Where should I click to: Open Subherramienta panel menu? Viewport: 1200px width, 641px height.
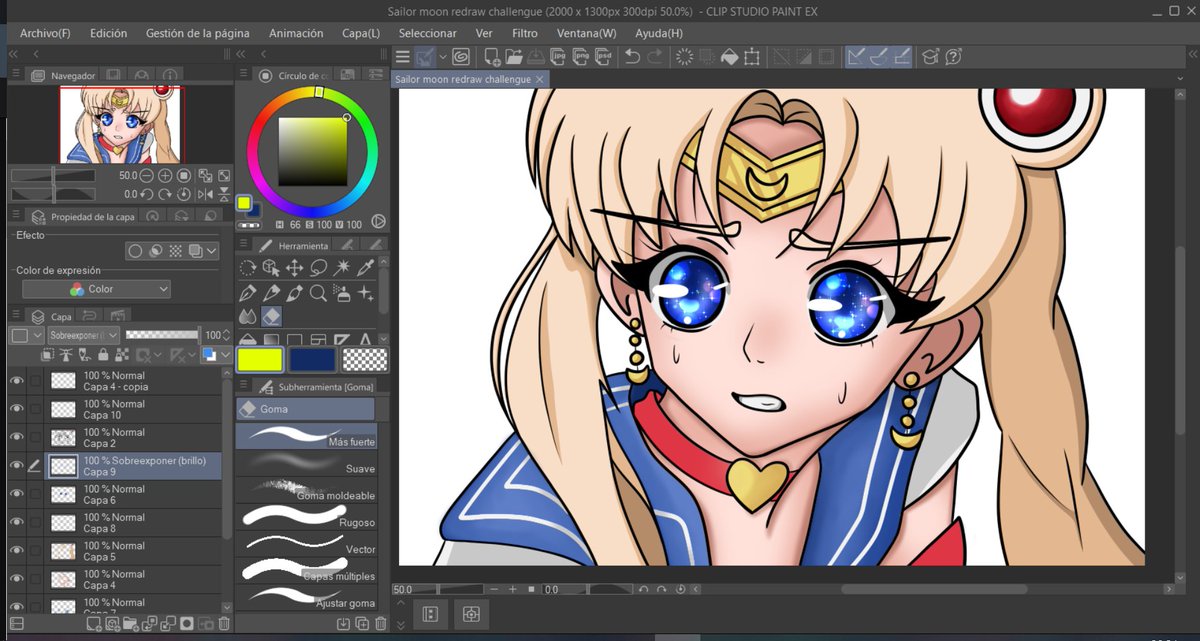coord(245,385)
